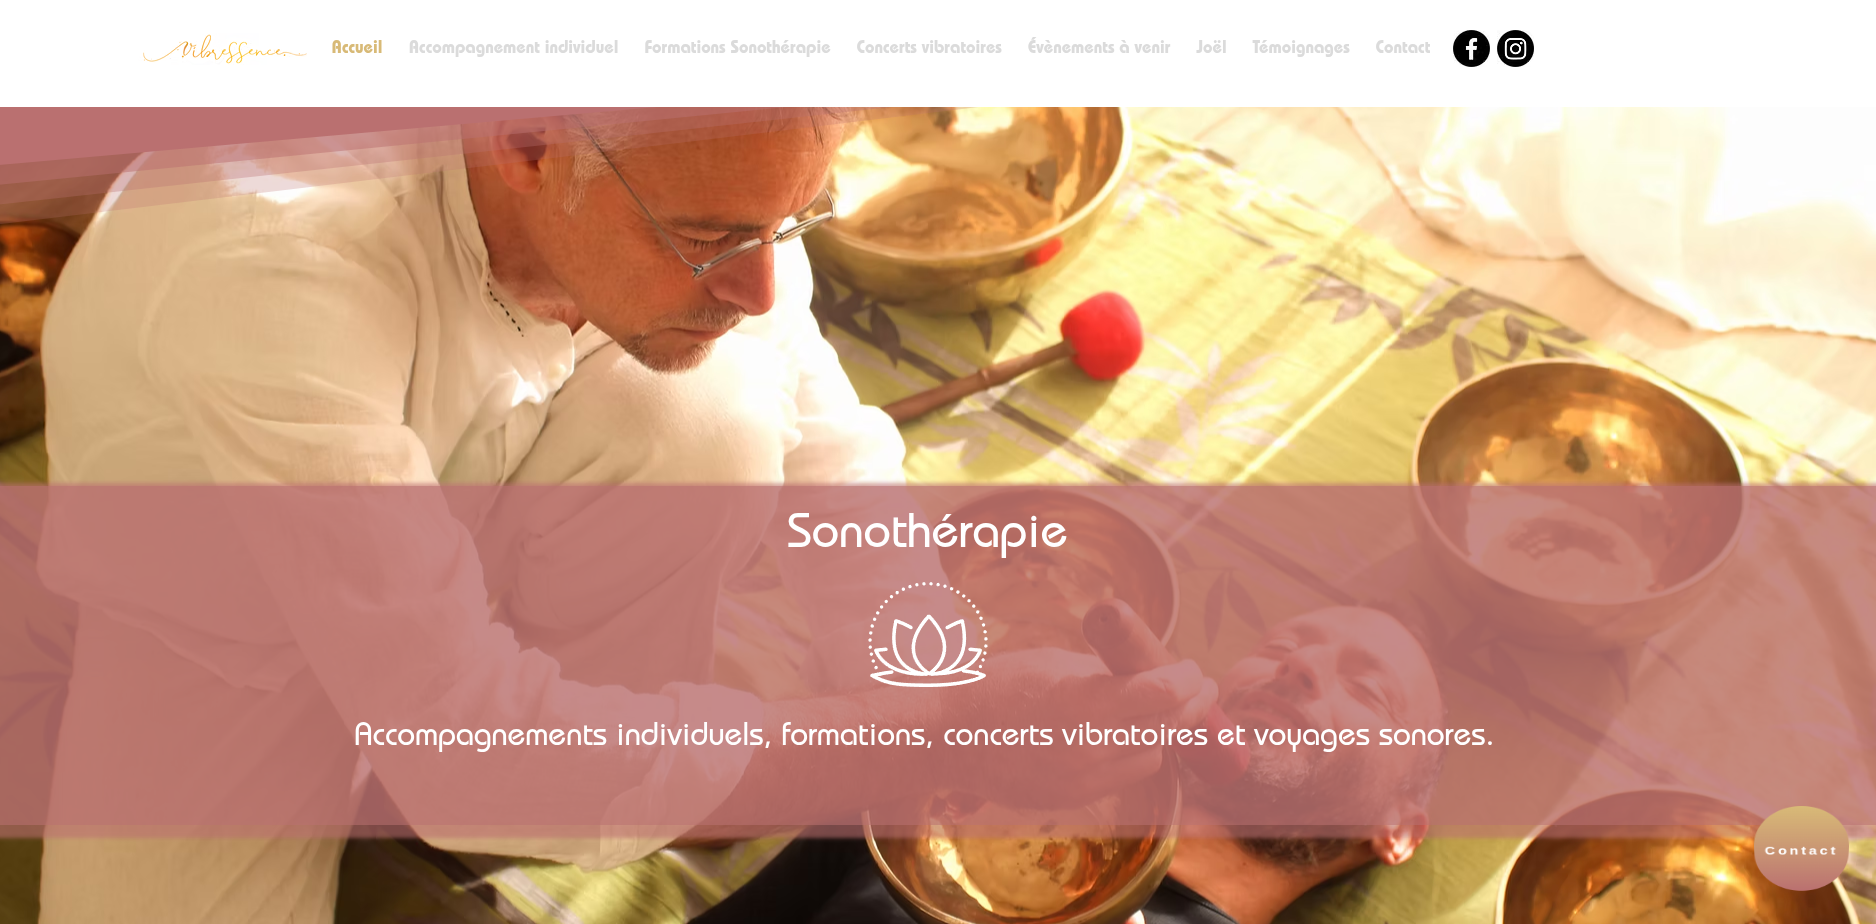Click the lotus flower icon

[x=928, y=635]
